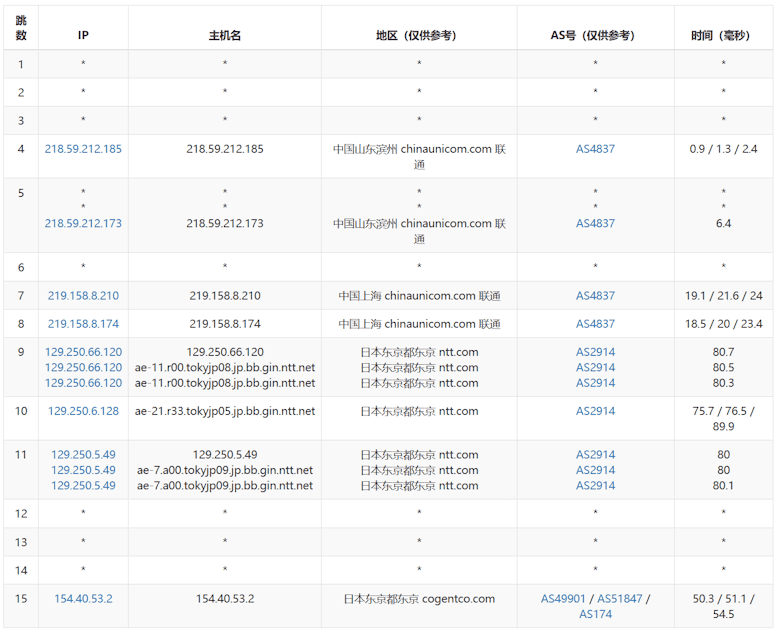Select time value 19.1 / 21.6 / 24
The image size is (780, 633).
coord(723,296)
